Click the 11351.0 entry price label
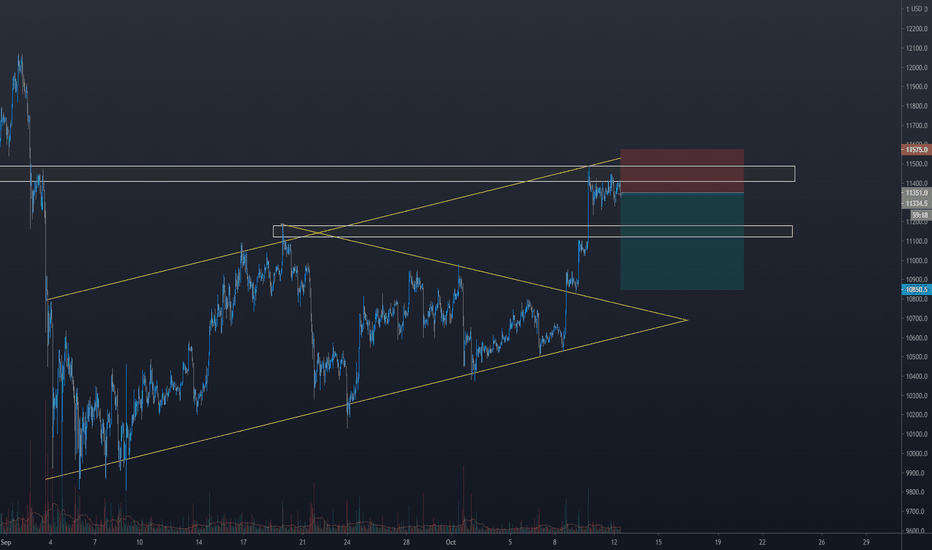The height and width of the screenshot is (550, 932). coord(917,193)
